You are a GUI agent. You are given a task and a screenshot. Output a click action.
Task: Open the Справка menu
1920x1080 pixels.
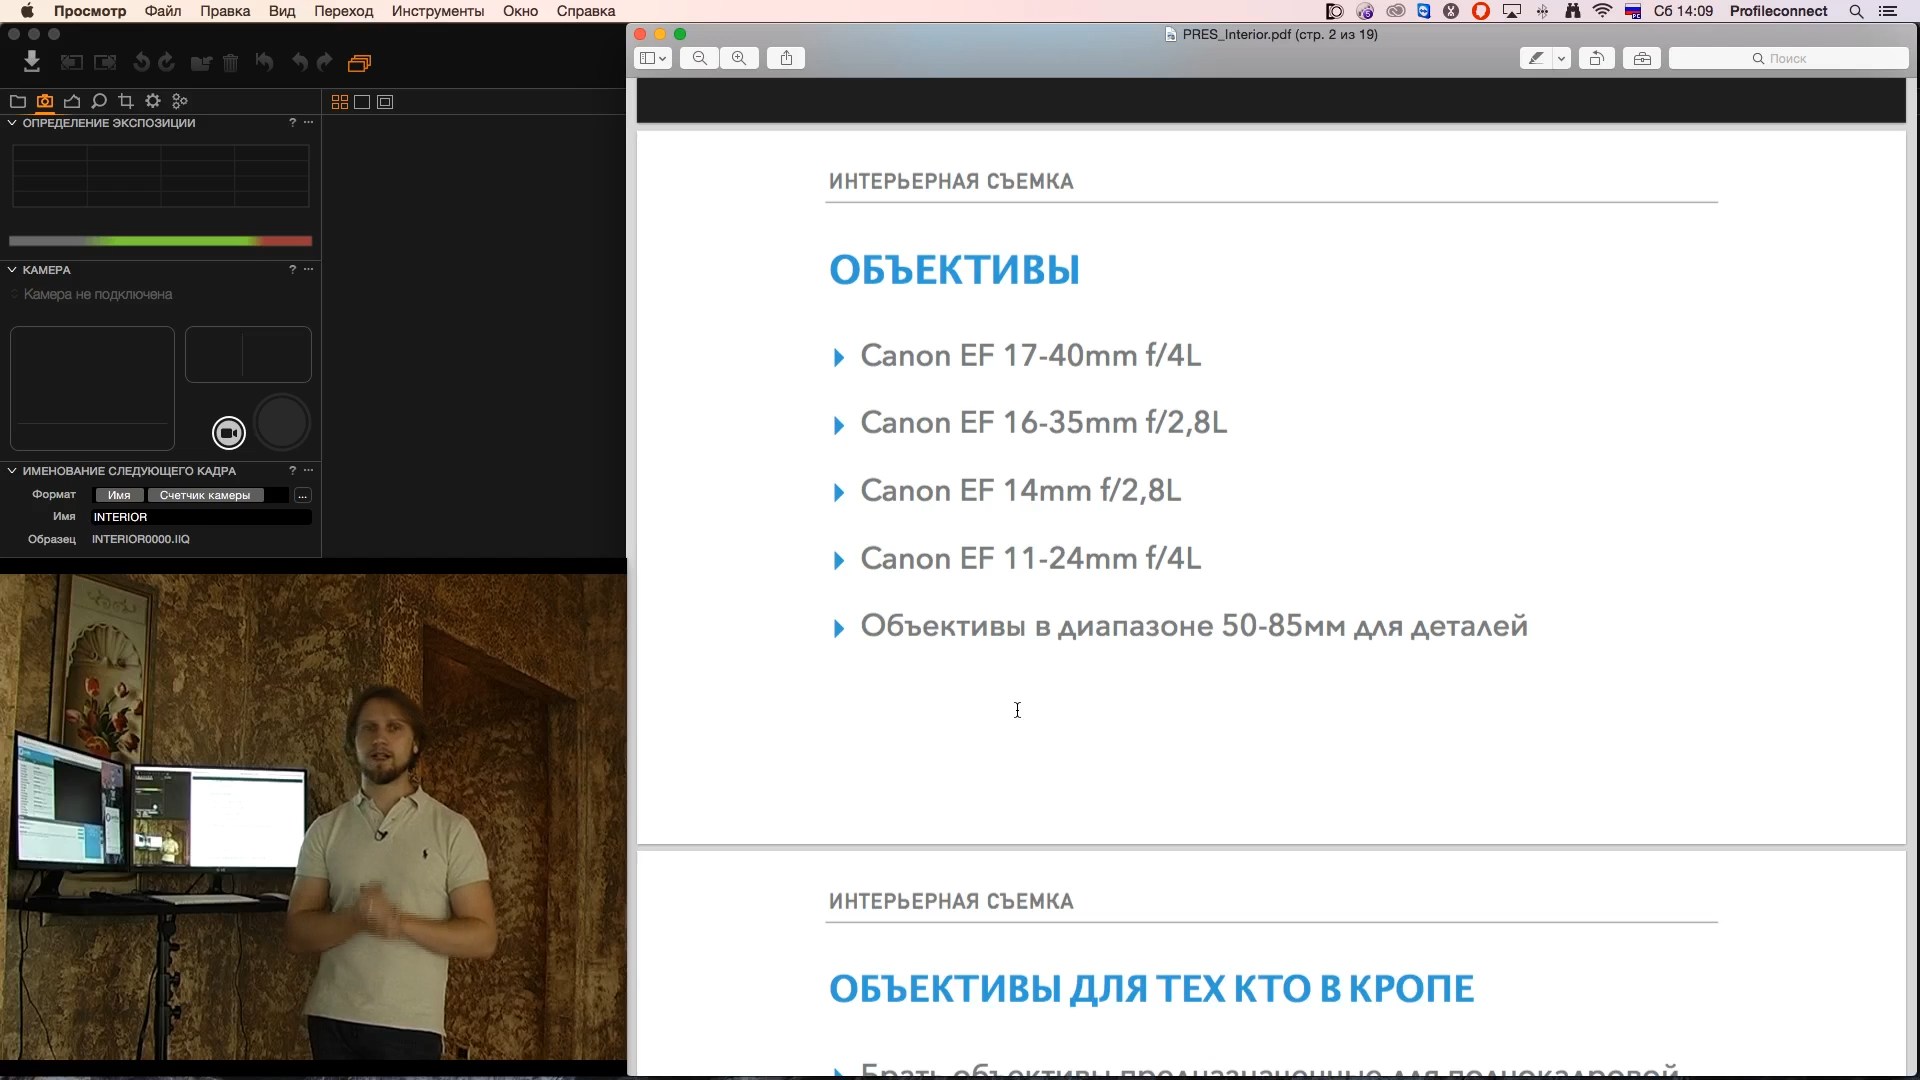[x=586, y=11]
